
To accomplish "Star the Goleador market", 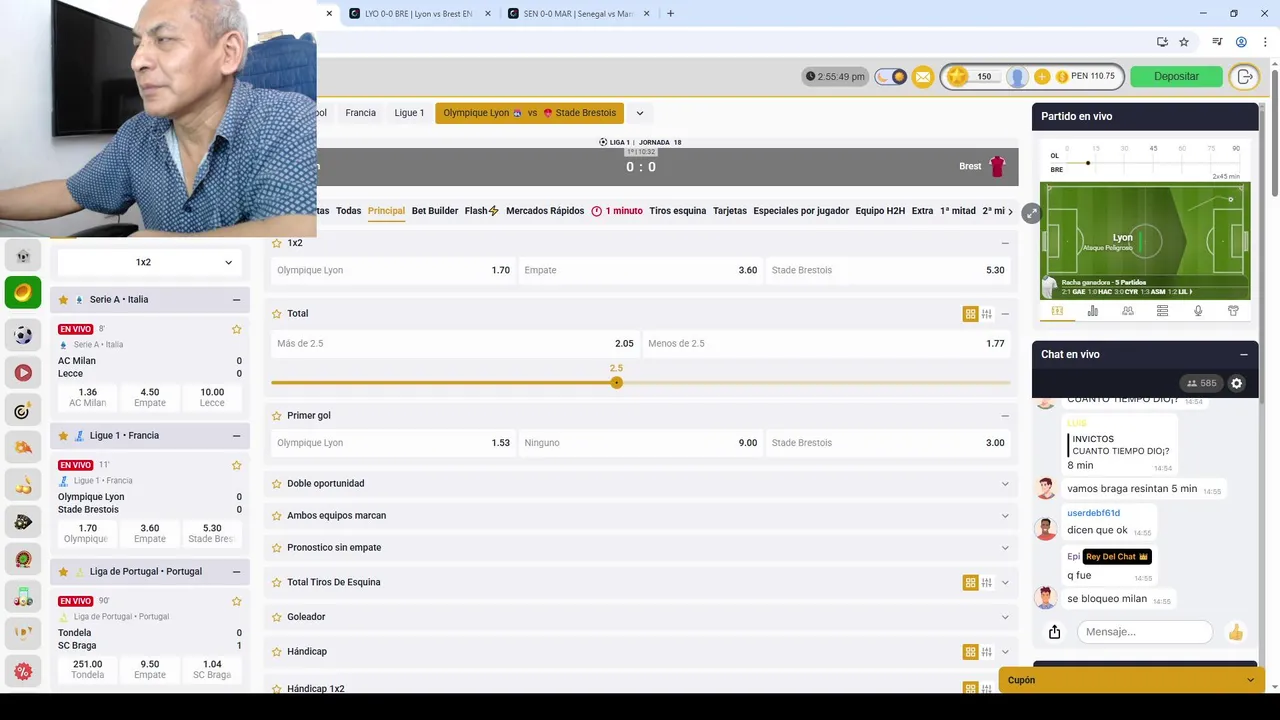I will 277,617.
